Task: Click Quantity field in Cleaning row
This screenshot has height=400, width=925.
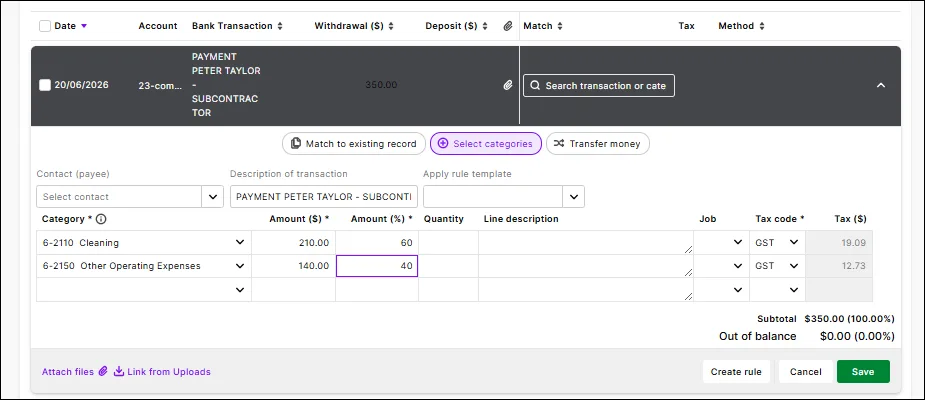Action: click(x=448, y=242)
